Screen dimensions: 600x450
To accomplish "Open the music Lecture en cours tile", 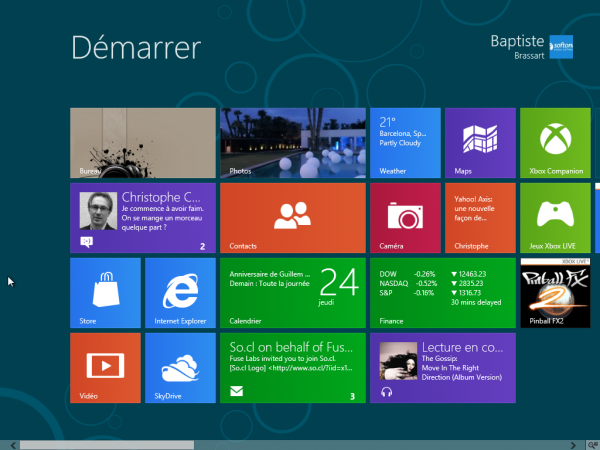I will tap(442, 368).
